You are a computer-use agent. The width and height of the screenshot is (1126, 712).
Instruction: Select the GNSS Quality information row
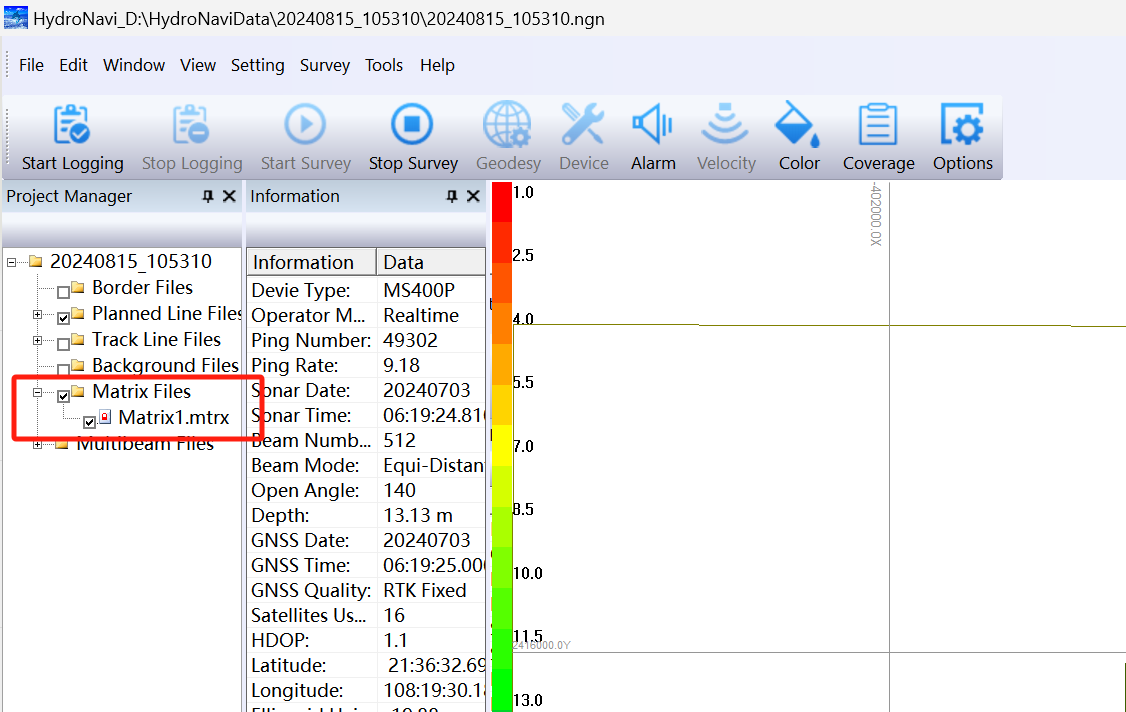pos(310,590)
